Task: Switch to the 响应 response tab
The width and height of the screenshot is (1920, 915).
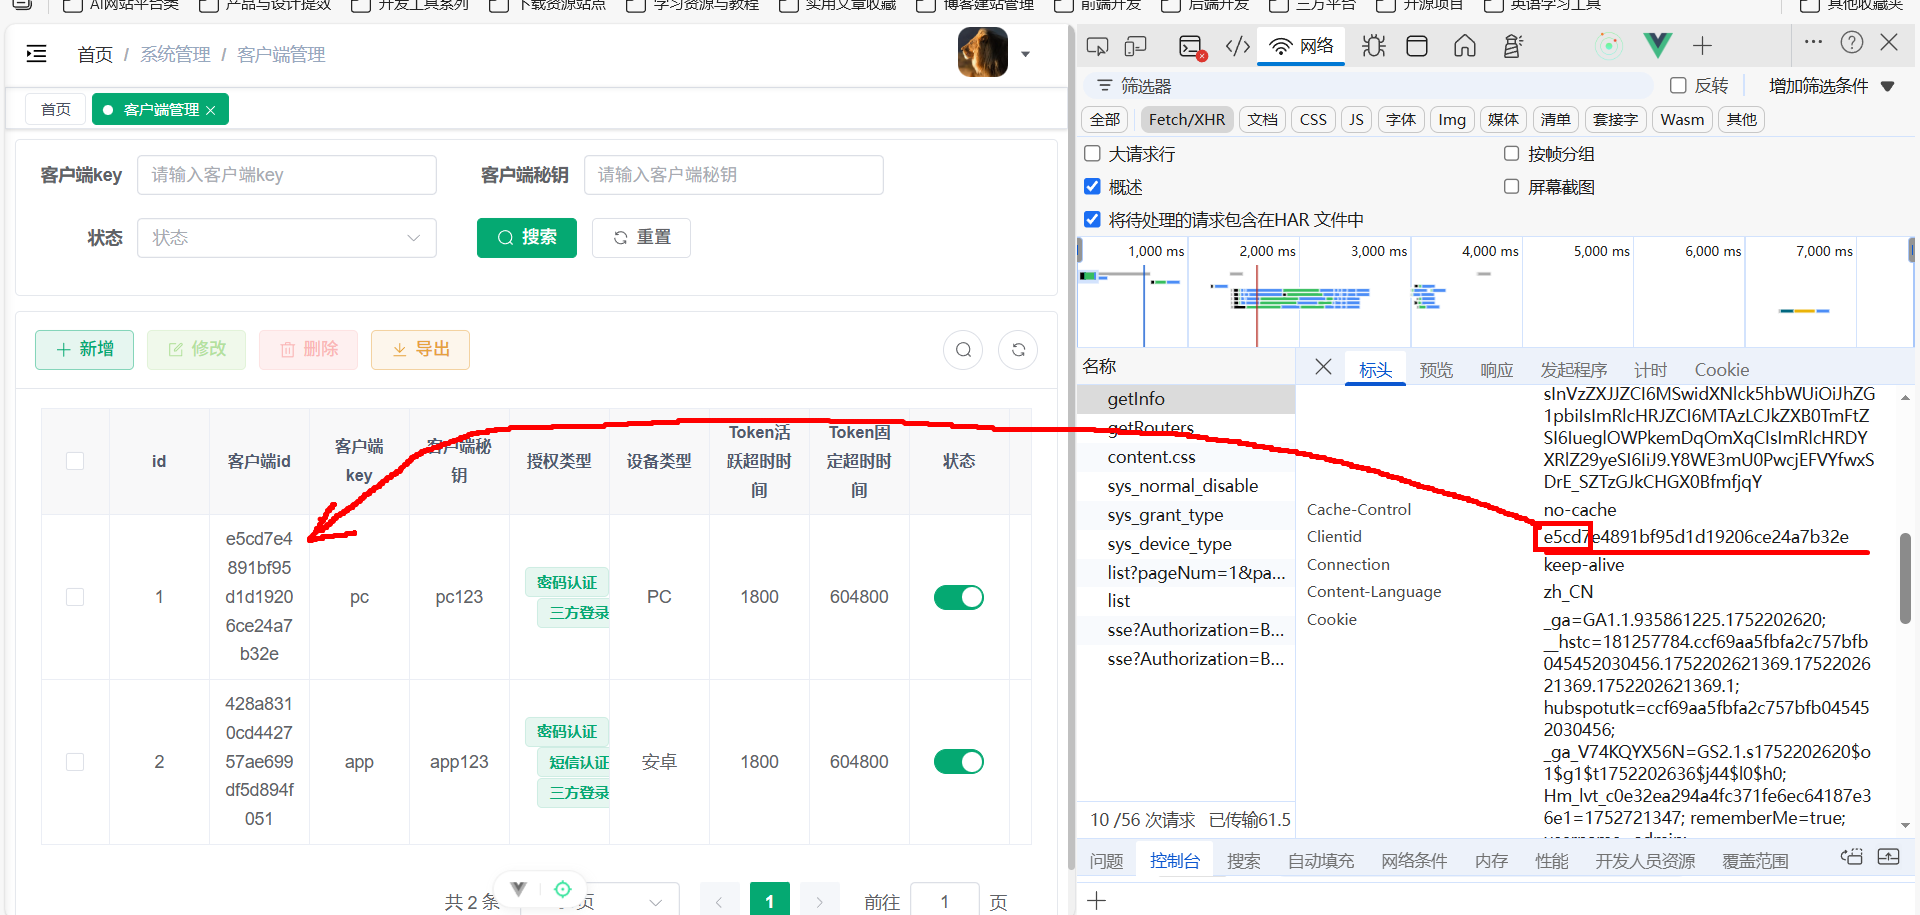Action: point(1496,370)
